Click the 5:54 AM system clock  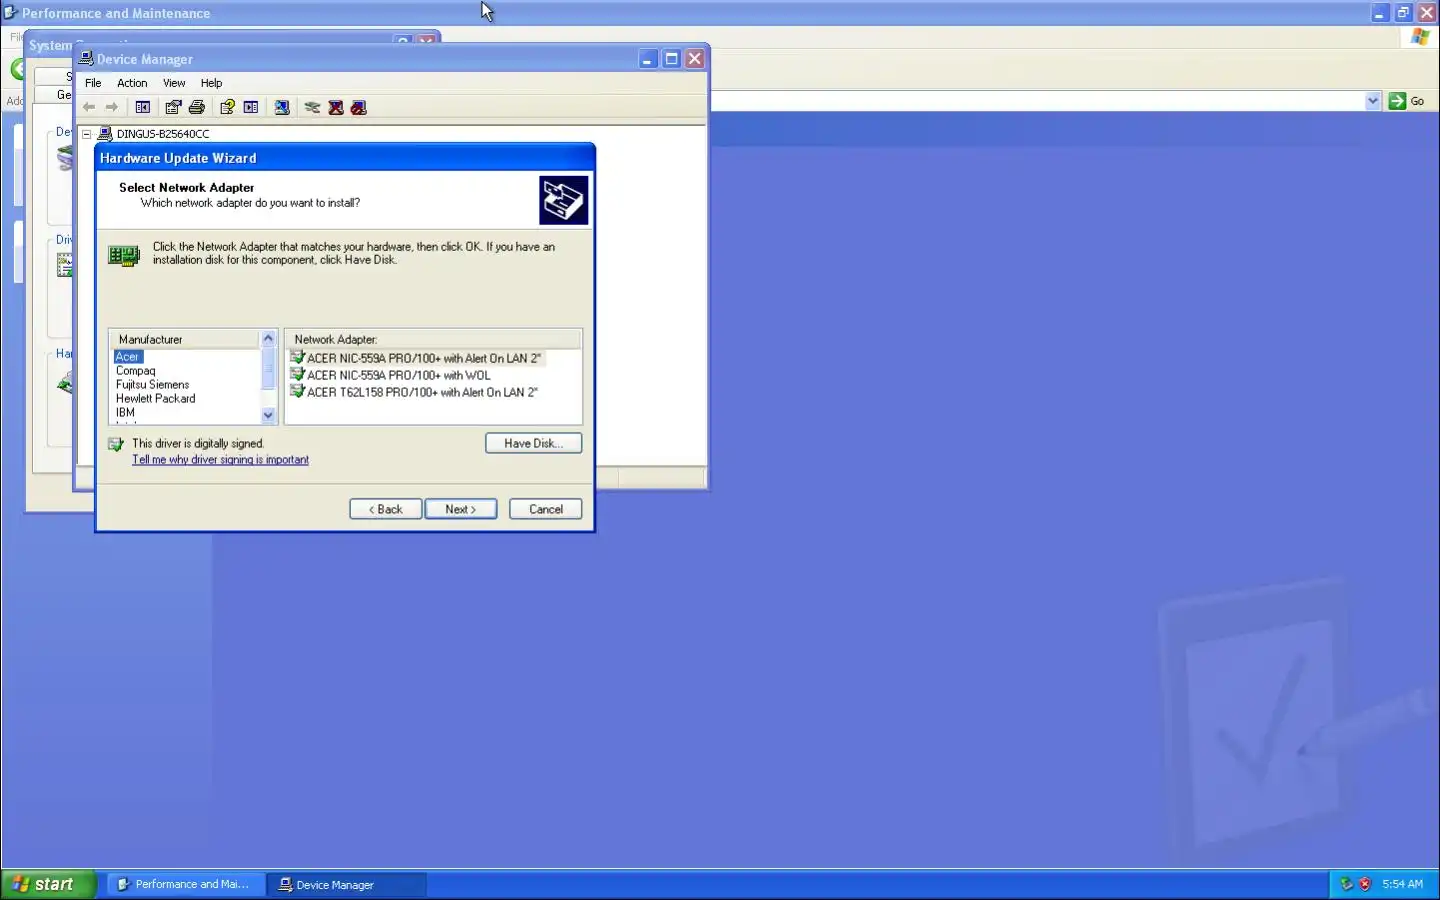pyautogui.click(x=1402, y=884)
